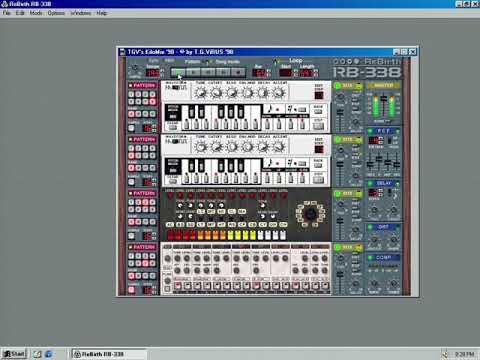Click the Decay knob on the top 303 synth
This screenshot has width=480, height=360.
pyautogui.click(x=263, y=92)
